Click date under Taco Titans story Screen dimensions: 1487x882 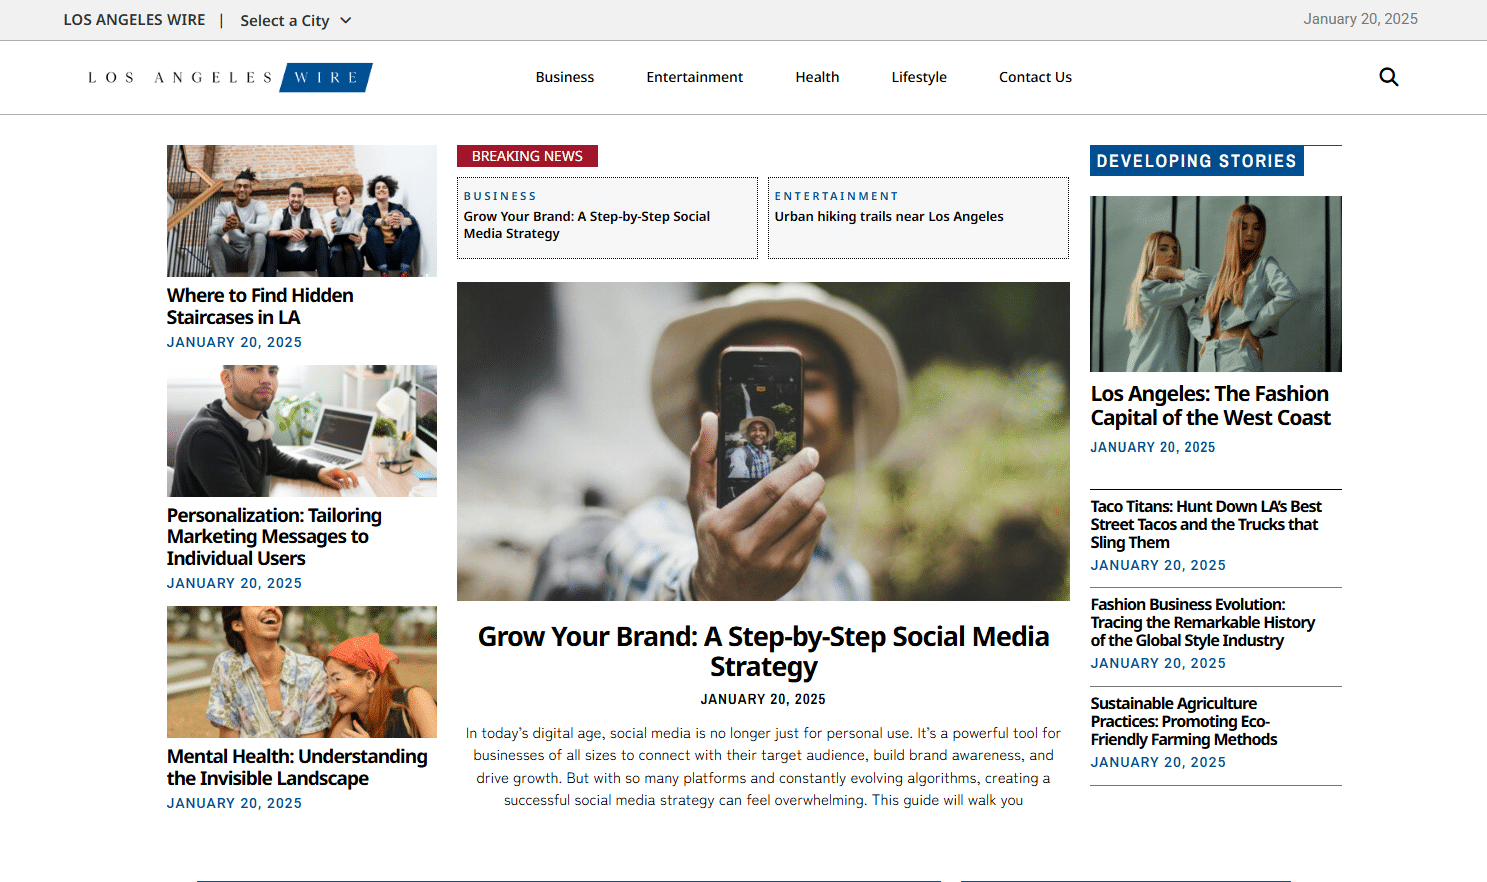[x=1158, y=565]
